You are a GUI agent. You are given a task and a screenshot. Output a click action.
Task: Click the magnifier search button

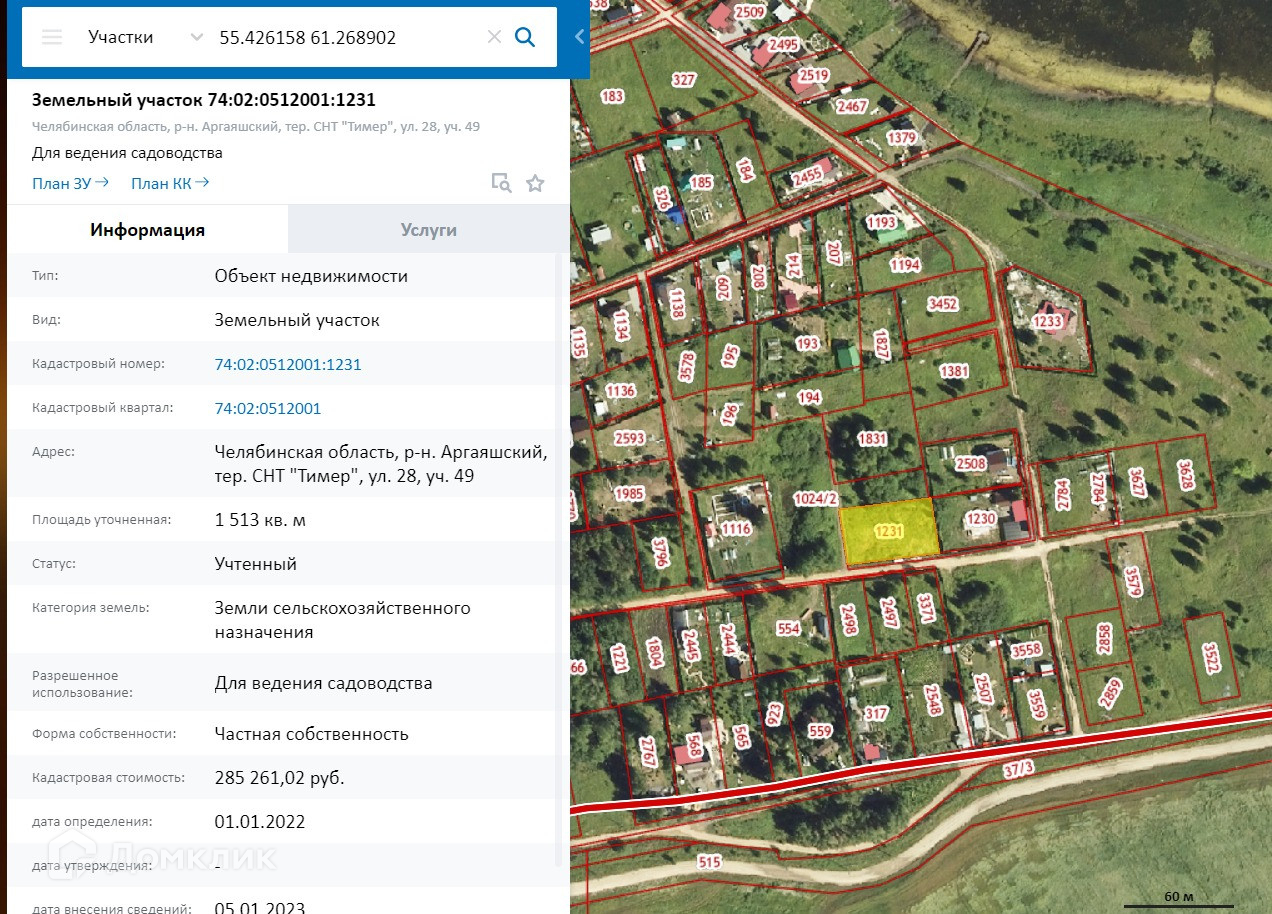pos(525,37)
